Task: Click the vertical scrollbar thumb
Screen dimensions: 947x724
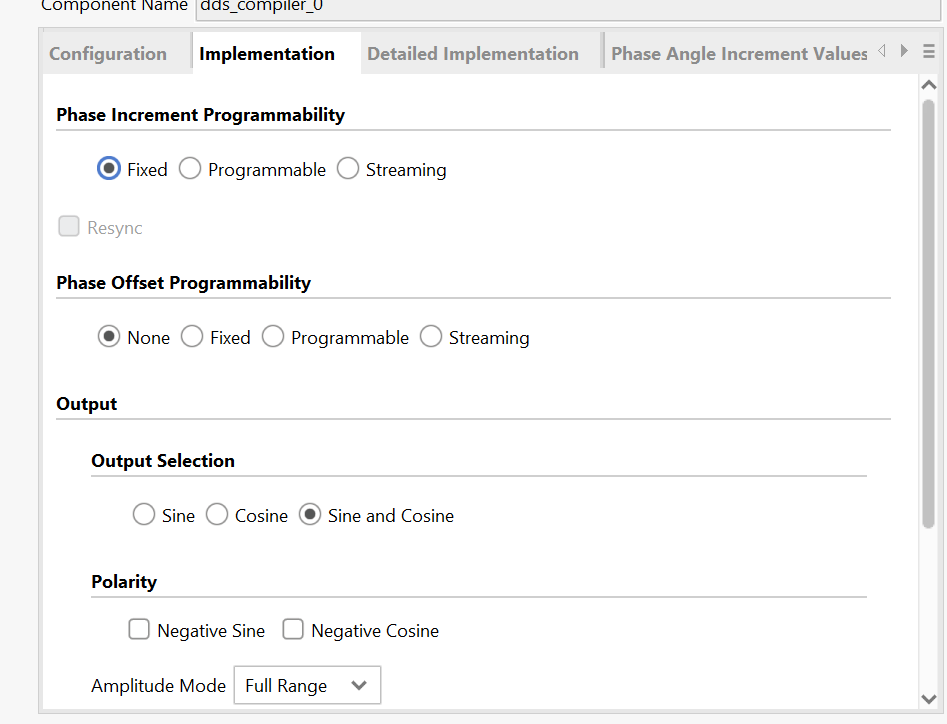Action: pyautogui.click(x=927, y=310)
